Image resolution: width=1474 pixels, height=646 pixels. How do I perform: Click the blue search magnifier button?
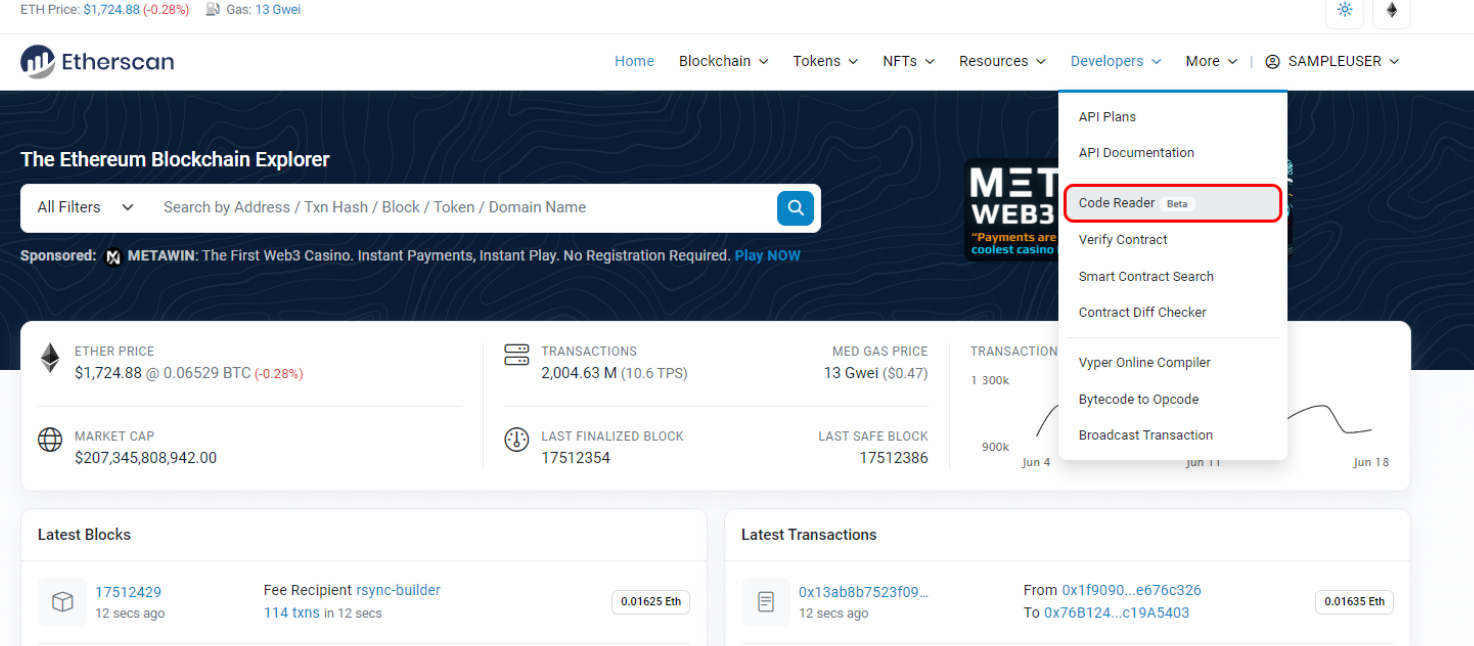[795, 208]
